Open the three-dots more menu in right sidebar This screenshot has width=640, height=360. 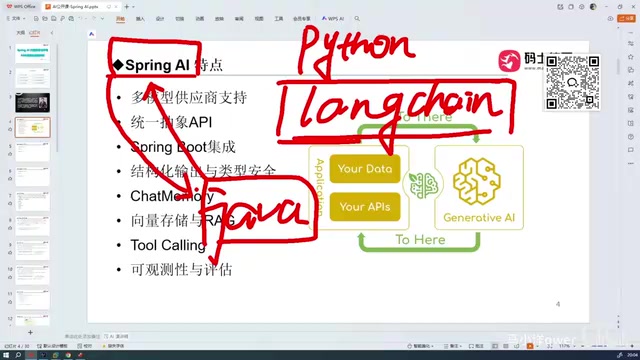point(631,163)
